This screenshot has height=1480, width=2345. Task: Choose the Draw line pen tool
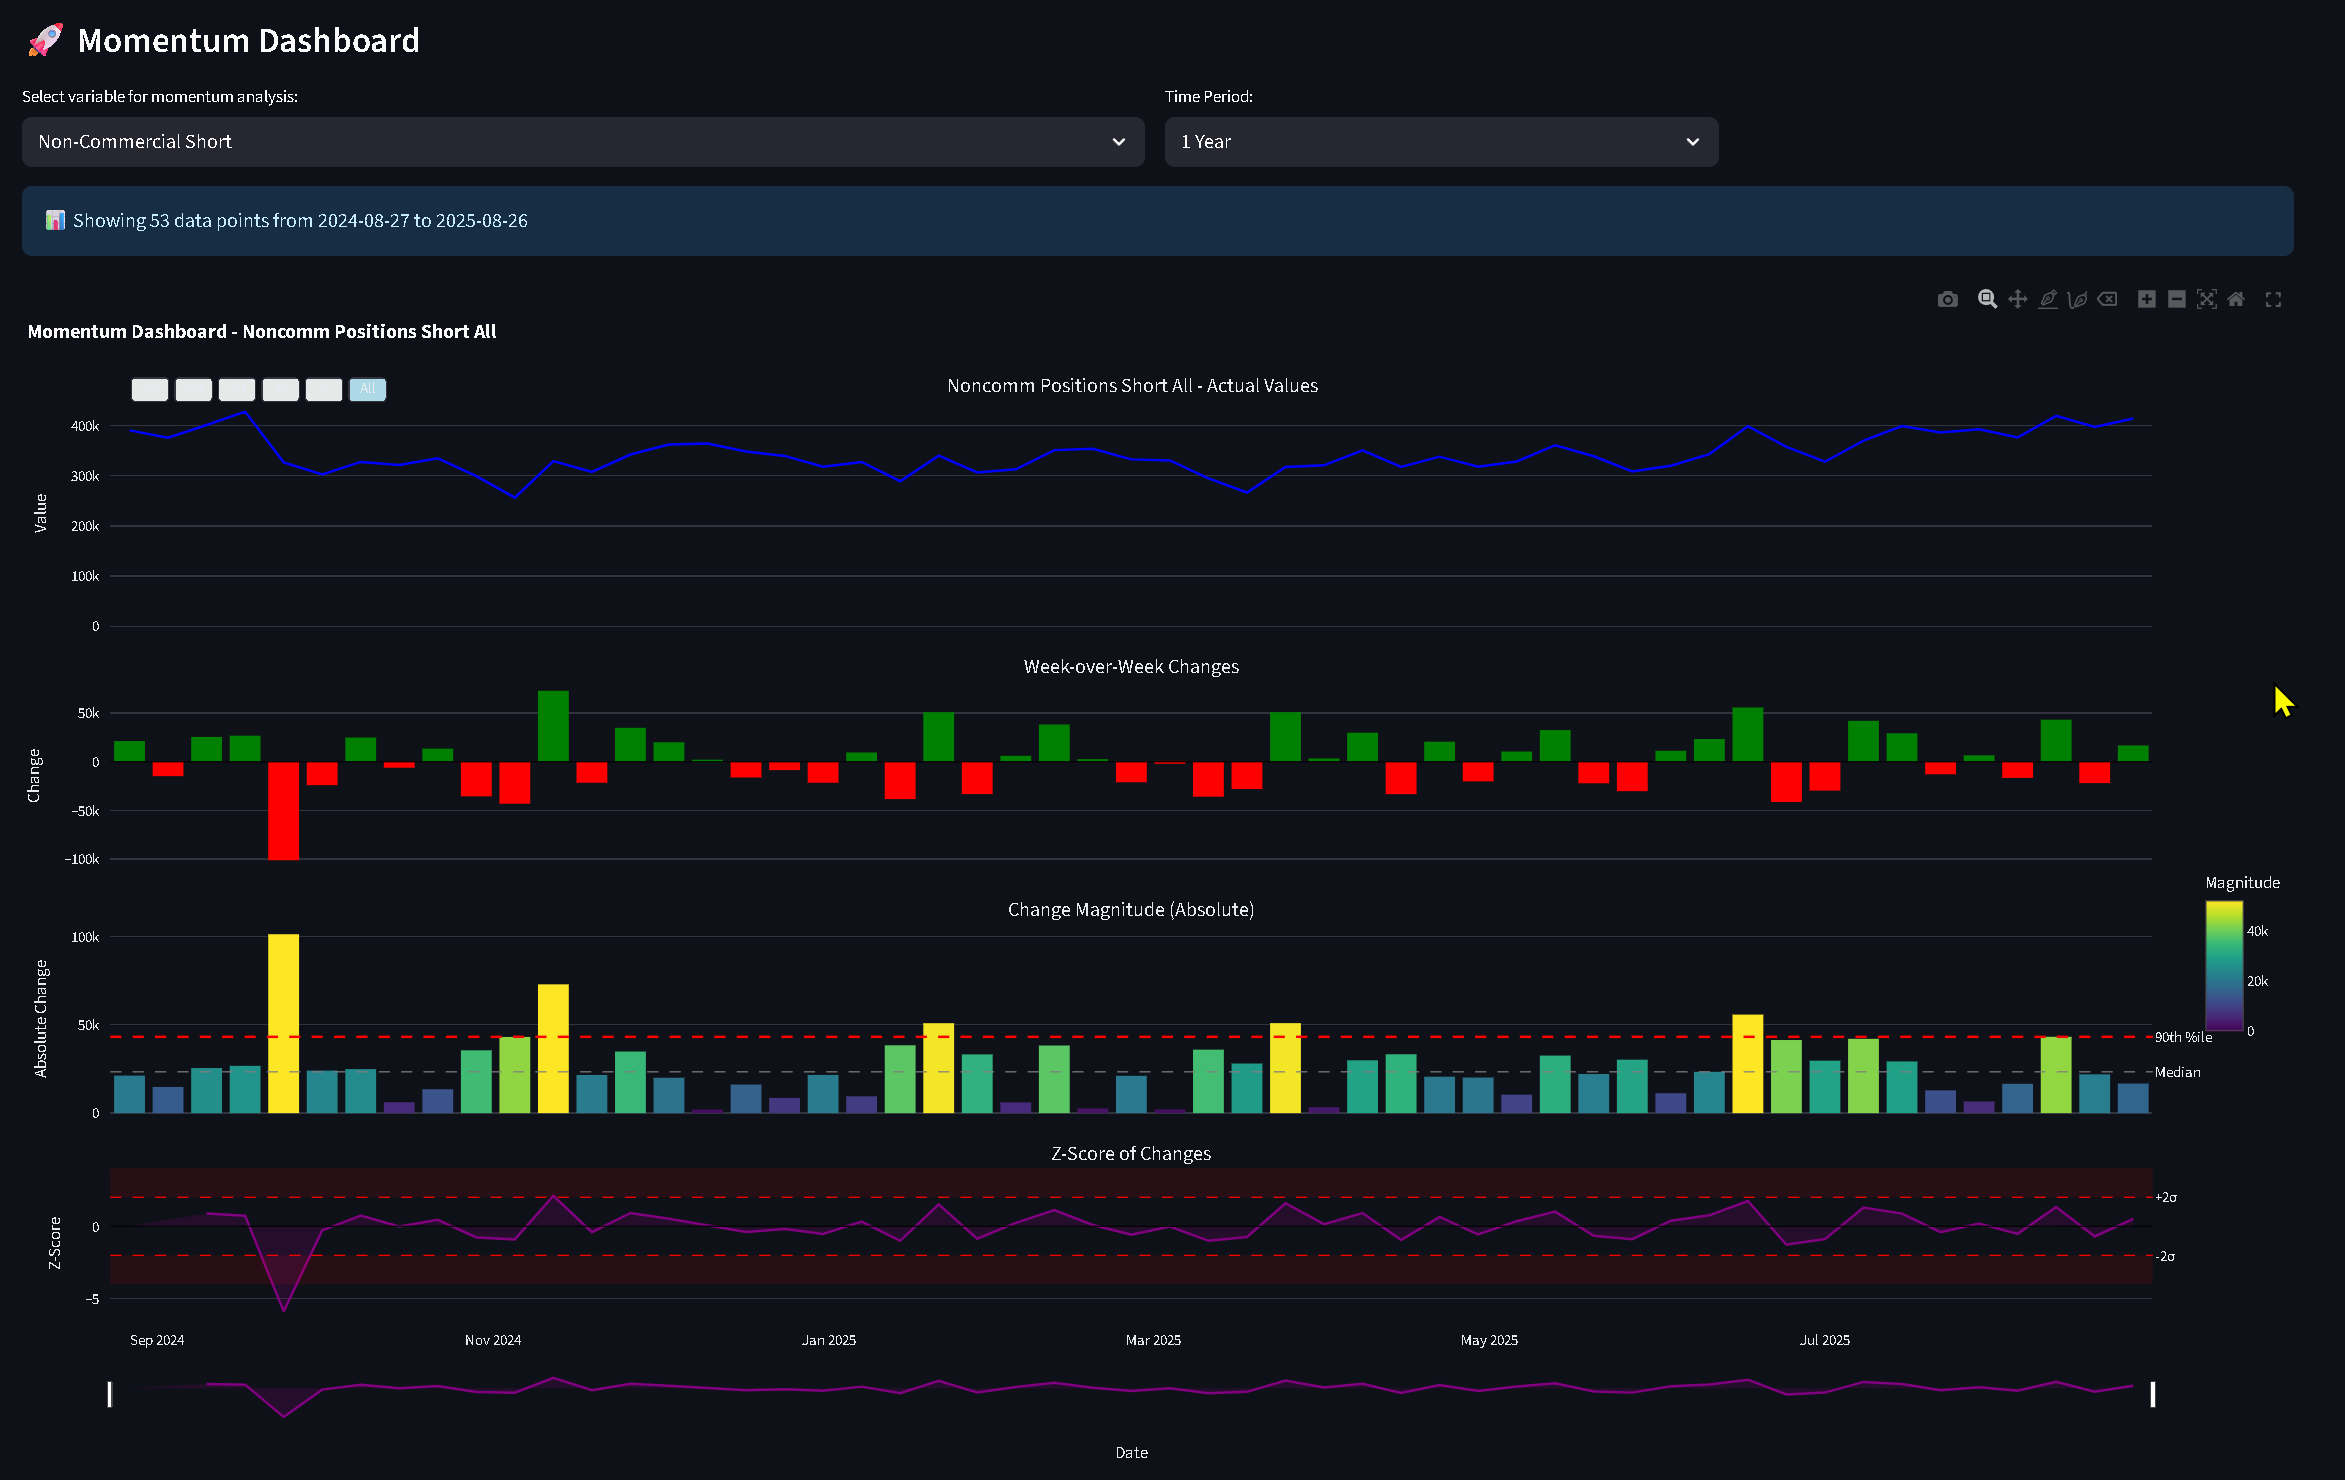tap(2047, 299)
